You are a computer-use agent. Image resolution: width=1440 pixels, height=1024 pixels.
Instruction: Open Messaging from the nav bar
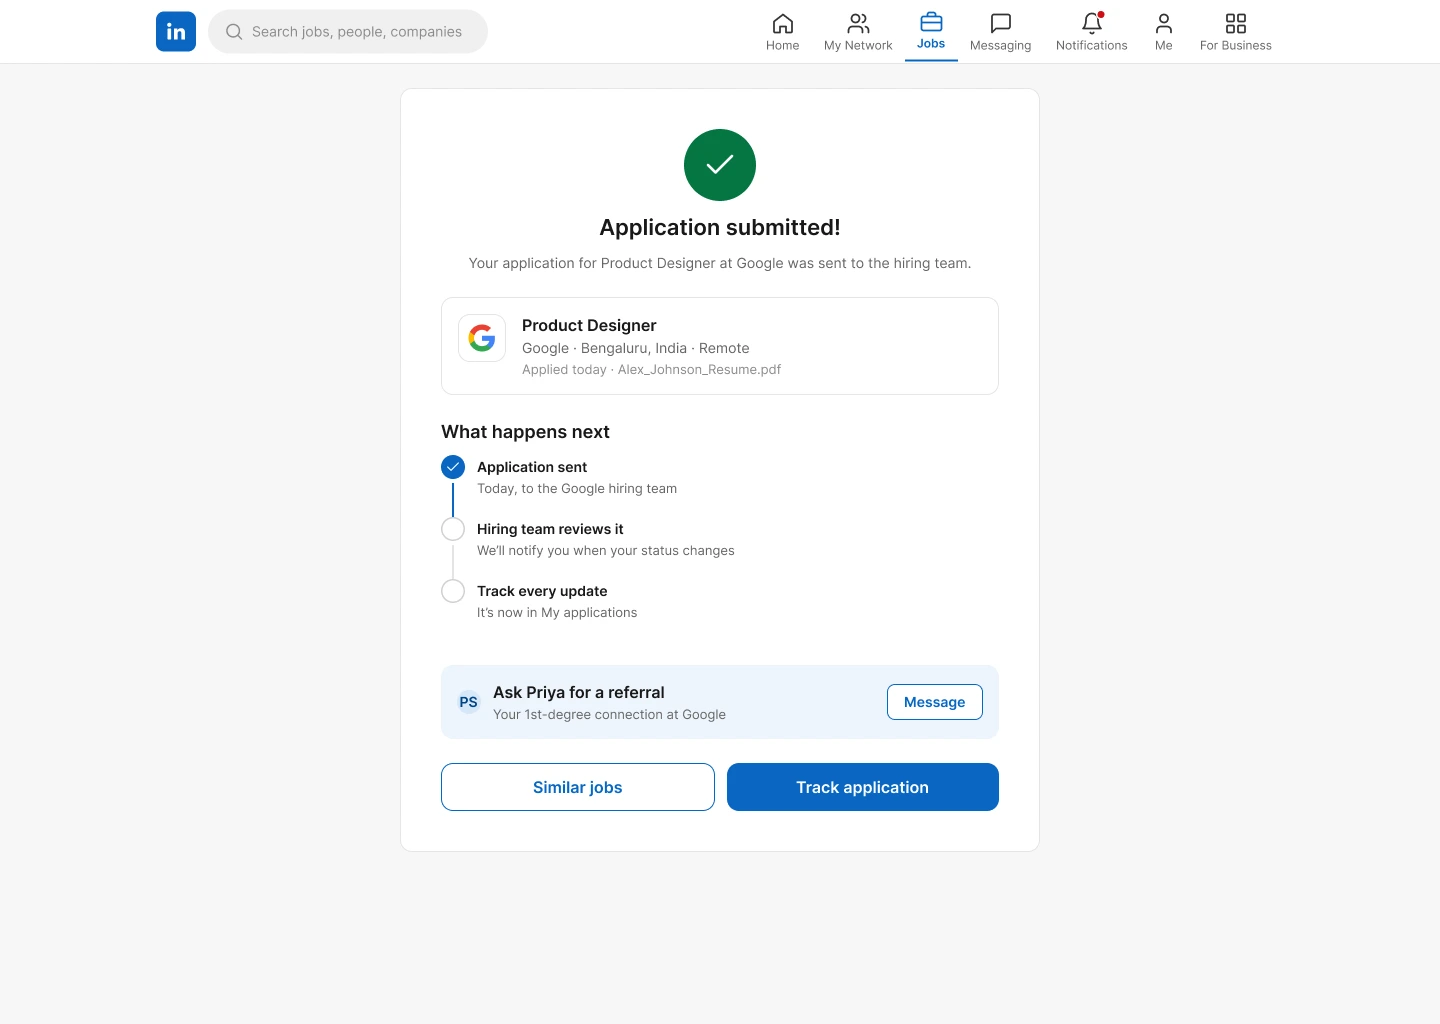point(1000,32)
